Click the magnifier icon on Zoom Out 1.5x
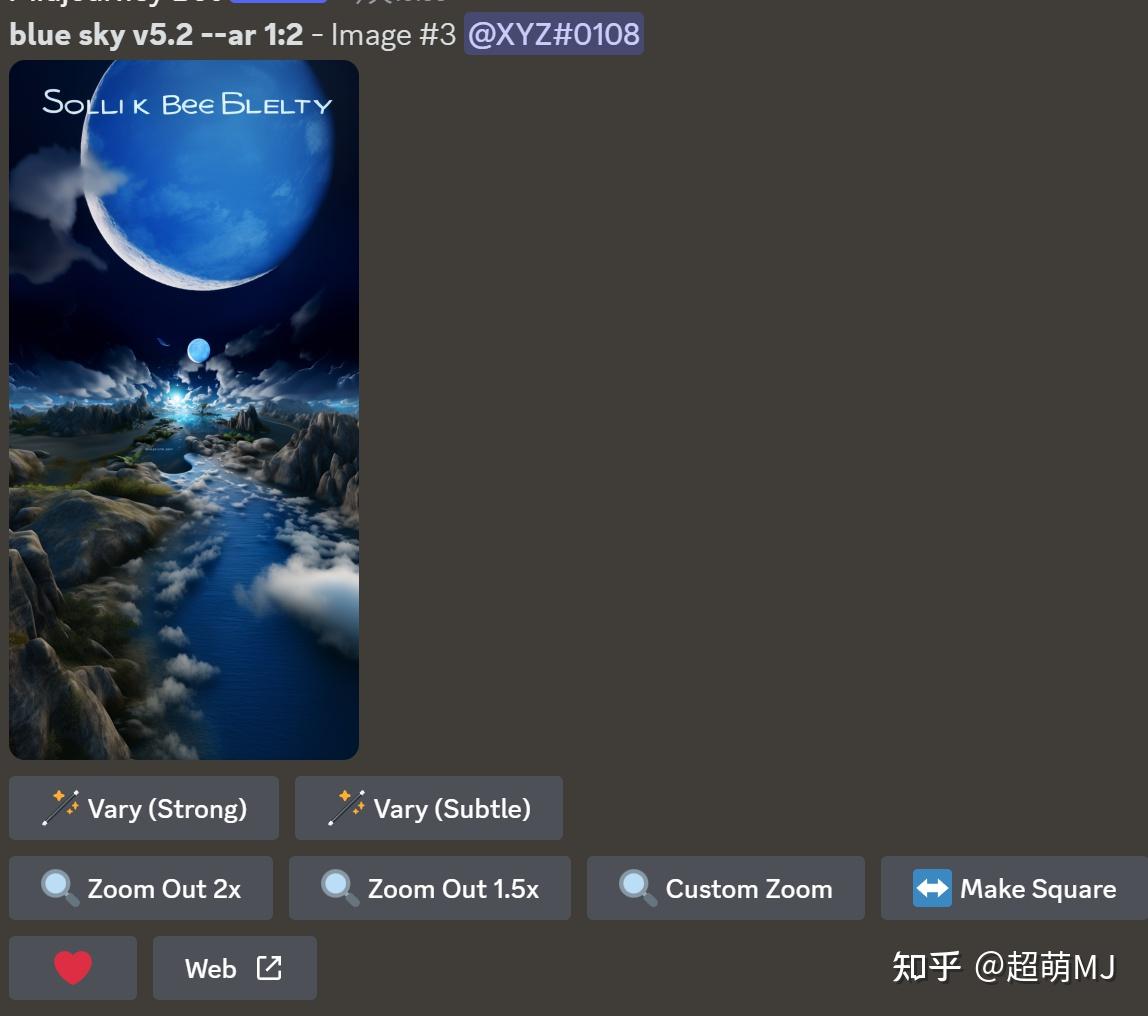Screen dimensions: 1148x1016 [338, 887]
